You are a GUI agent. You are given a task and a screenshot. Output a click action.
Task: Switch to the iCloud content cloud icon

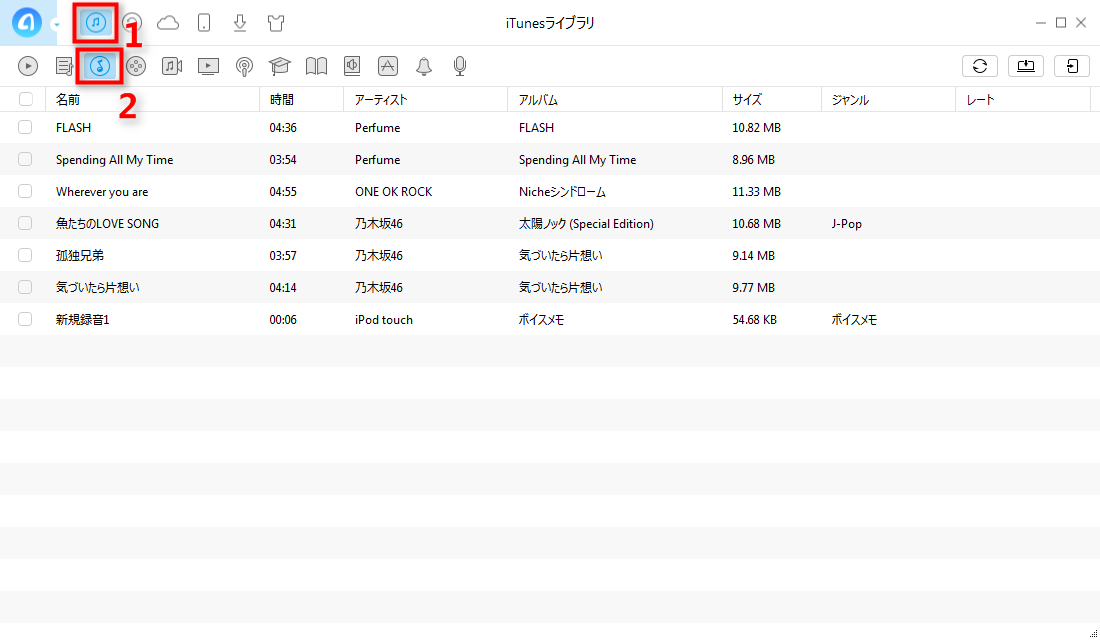[x=168, y=23]
